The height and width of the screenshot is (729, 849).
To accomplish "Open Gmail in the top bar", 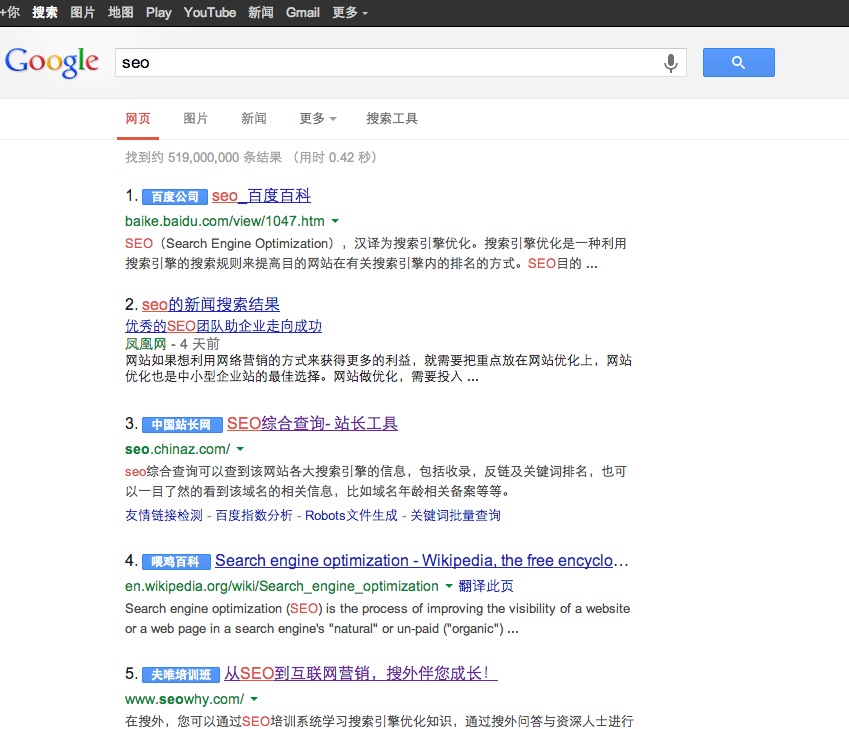I will tap(303, 12).
